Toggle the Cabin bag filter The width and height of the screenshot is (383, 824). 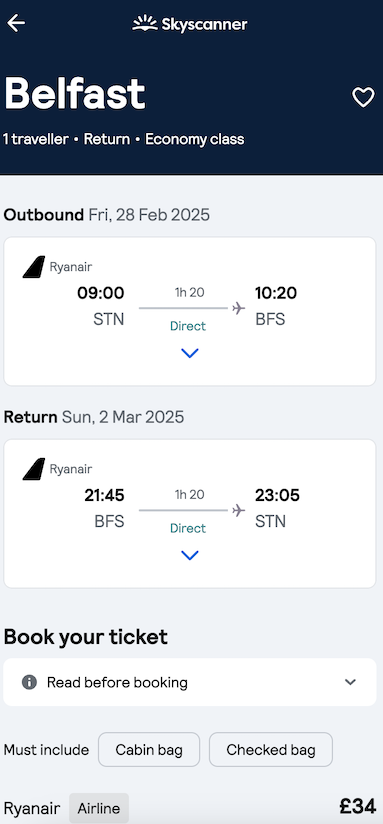pyautogui.click(x=149, y=750)
